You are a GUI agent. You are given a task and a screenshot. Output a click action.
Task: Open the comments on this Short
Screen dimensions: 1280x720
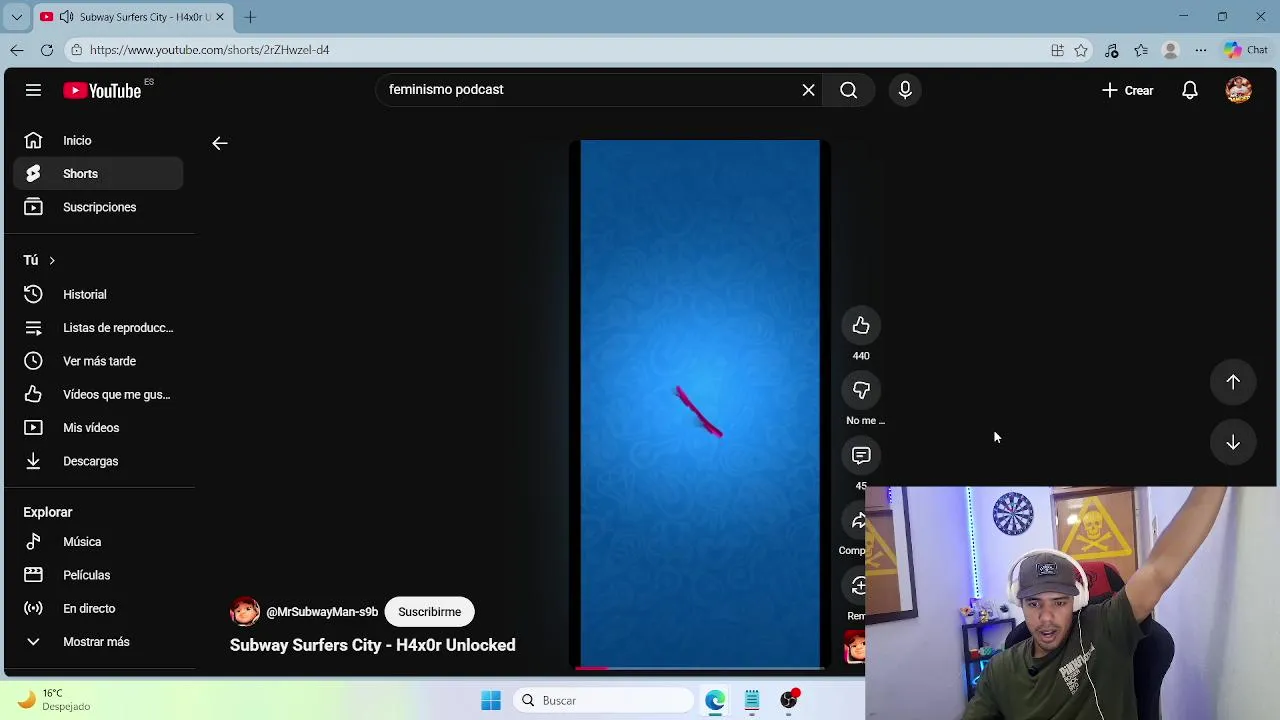(x=861, y=455)
